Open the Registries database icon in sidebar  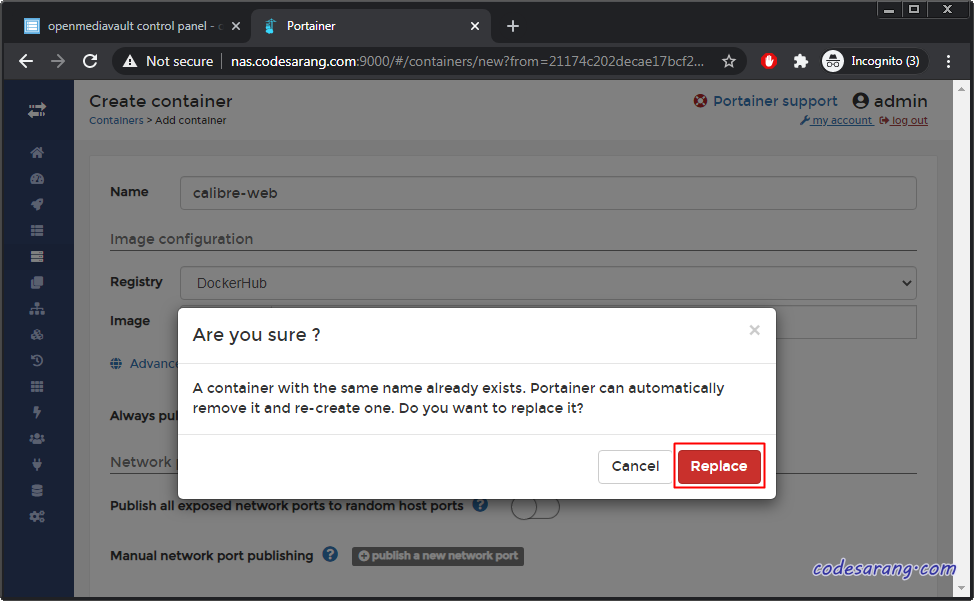coord(37,490)
